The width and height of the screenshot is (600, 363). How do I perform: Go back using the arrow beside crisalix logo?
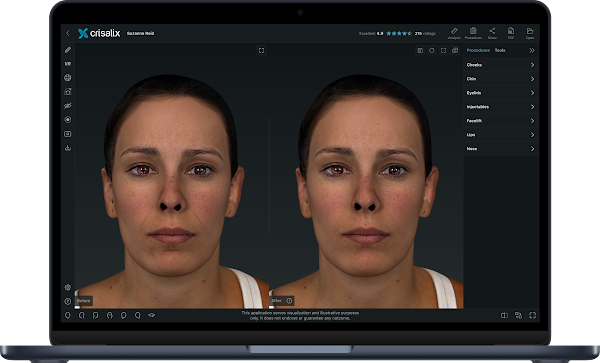tap(68, 34)
